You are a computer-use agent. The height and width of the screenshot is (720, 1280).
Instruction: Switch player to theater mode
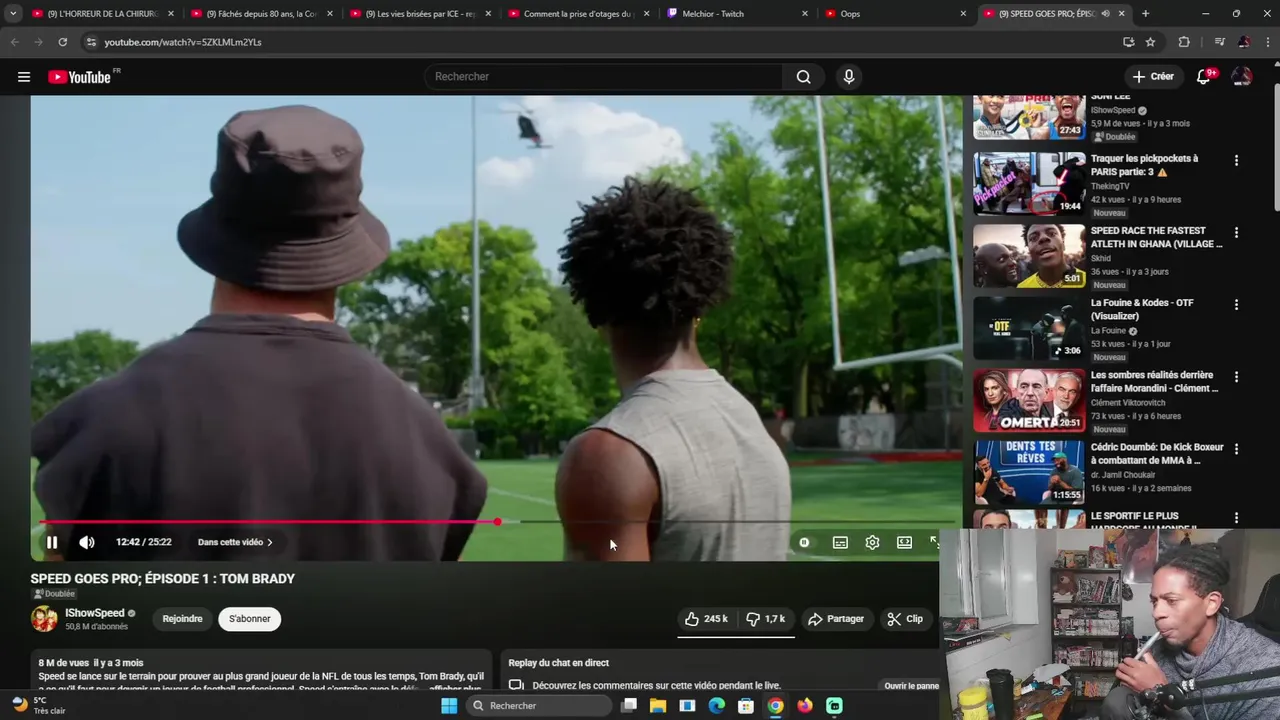tap(904, 542)
